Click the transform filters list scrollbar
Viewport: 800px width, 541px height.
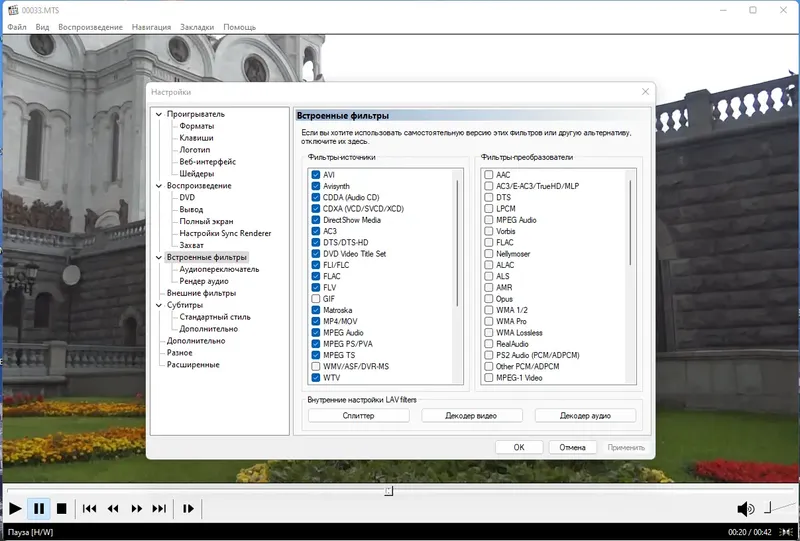[631, 223]
